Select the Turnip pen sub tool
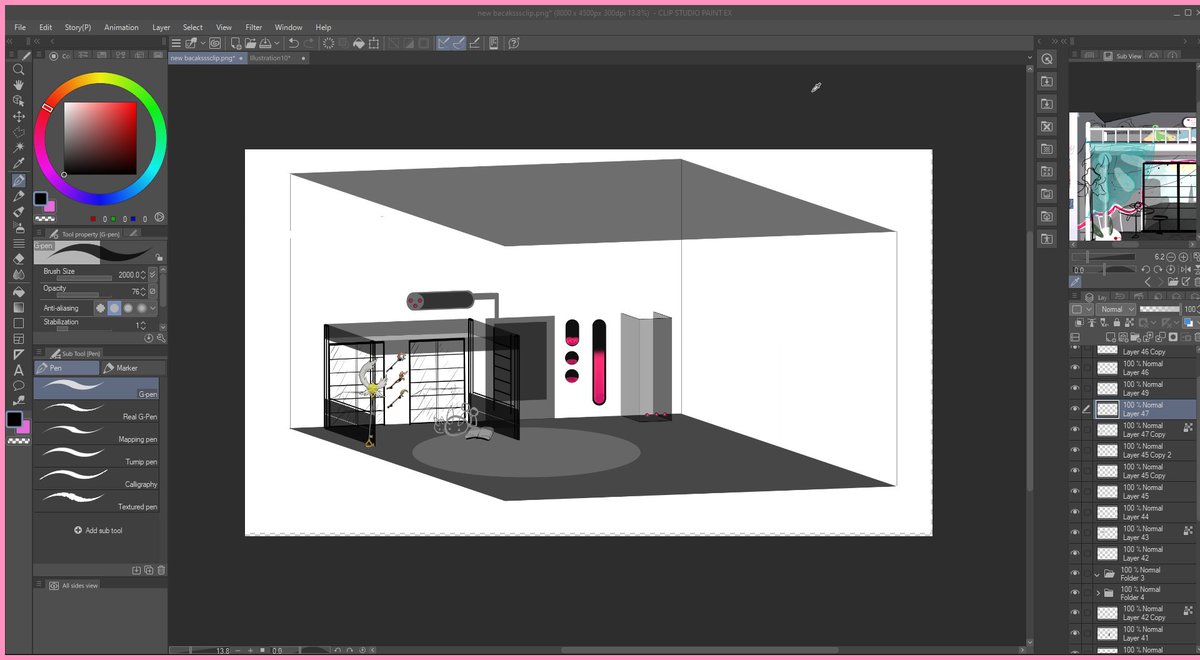1200x660 pixels. 96,456
